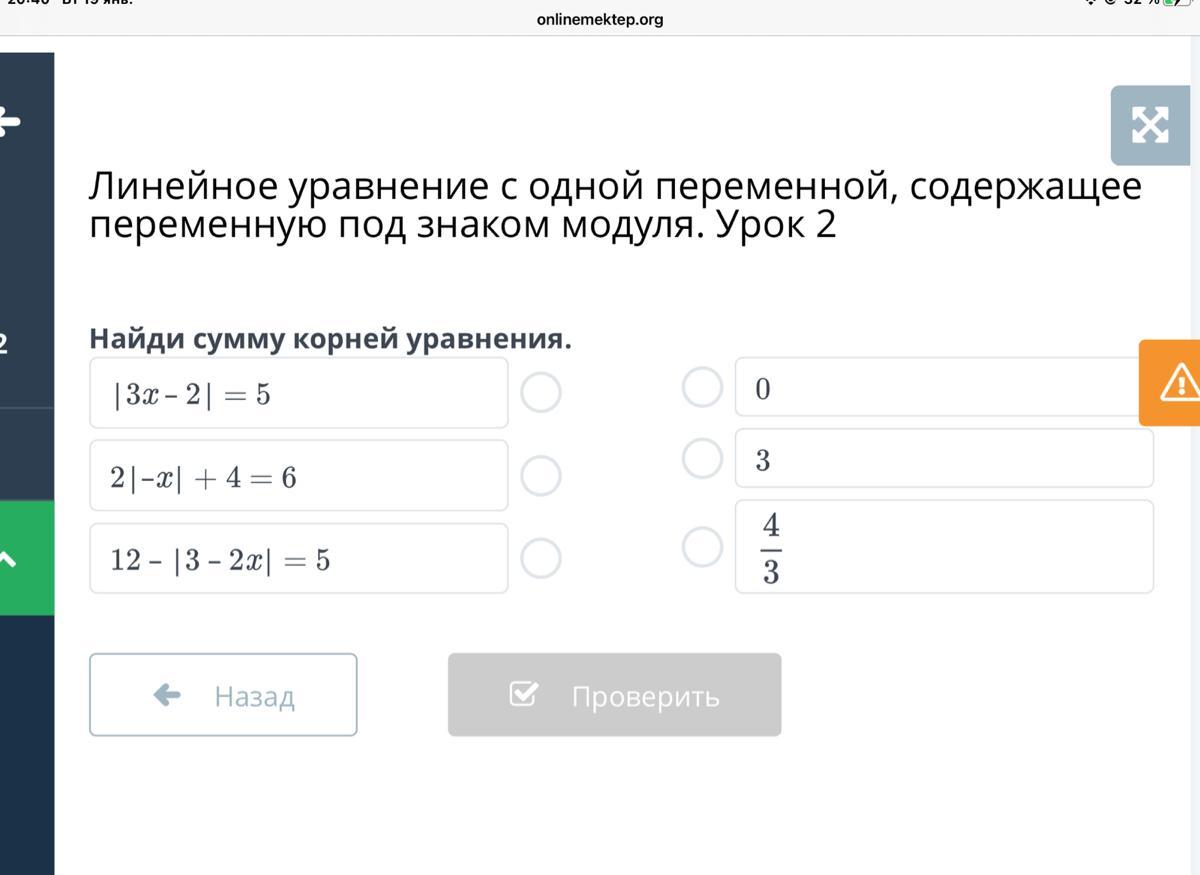Click the answer box containing 3
The image size is (1200, 875).
tap(943, 458)
